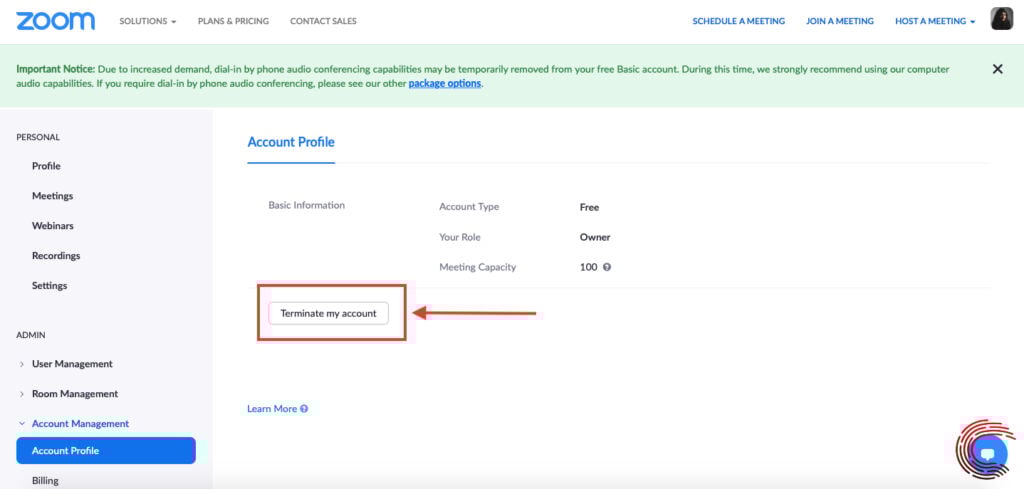The height and width of the screenshot is (489, 1024).
Task: Open the package options link
Action: coord(445,84)
